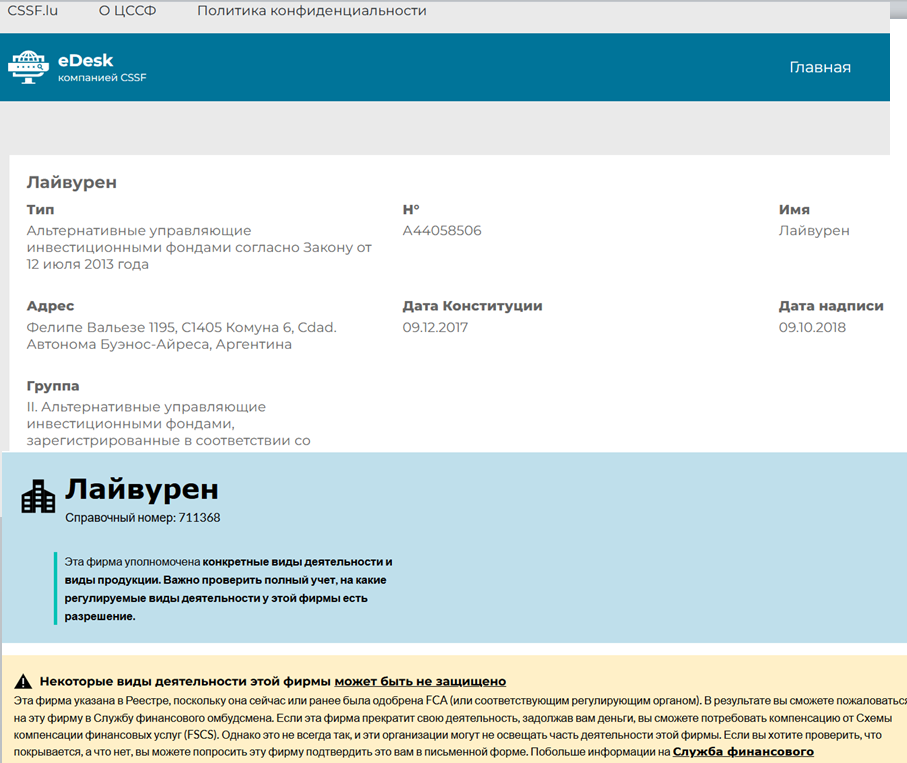
Task: Click the компанией CSSF subtitle
Action: pyautogui.click(x=102, y=78)
